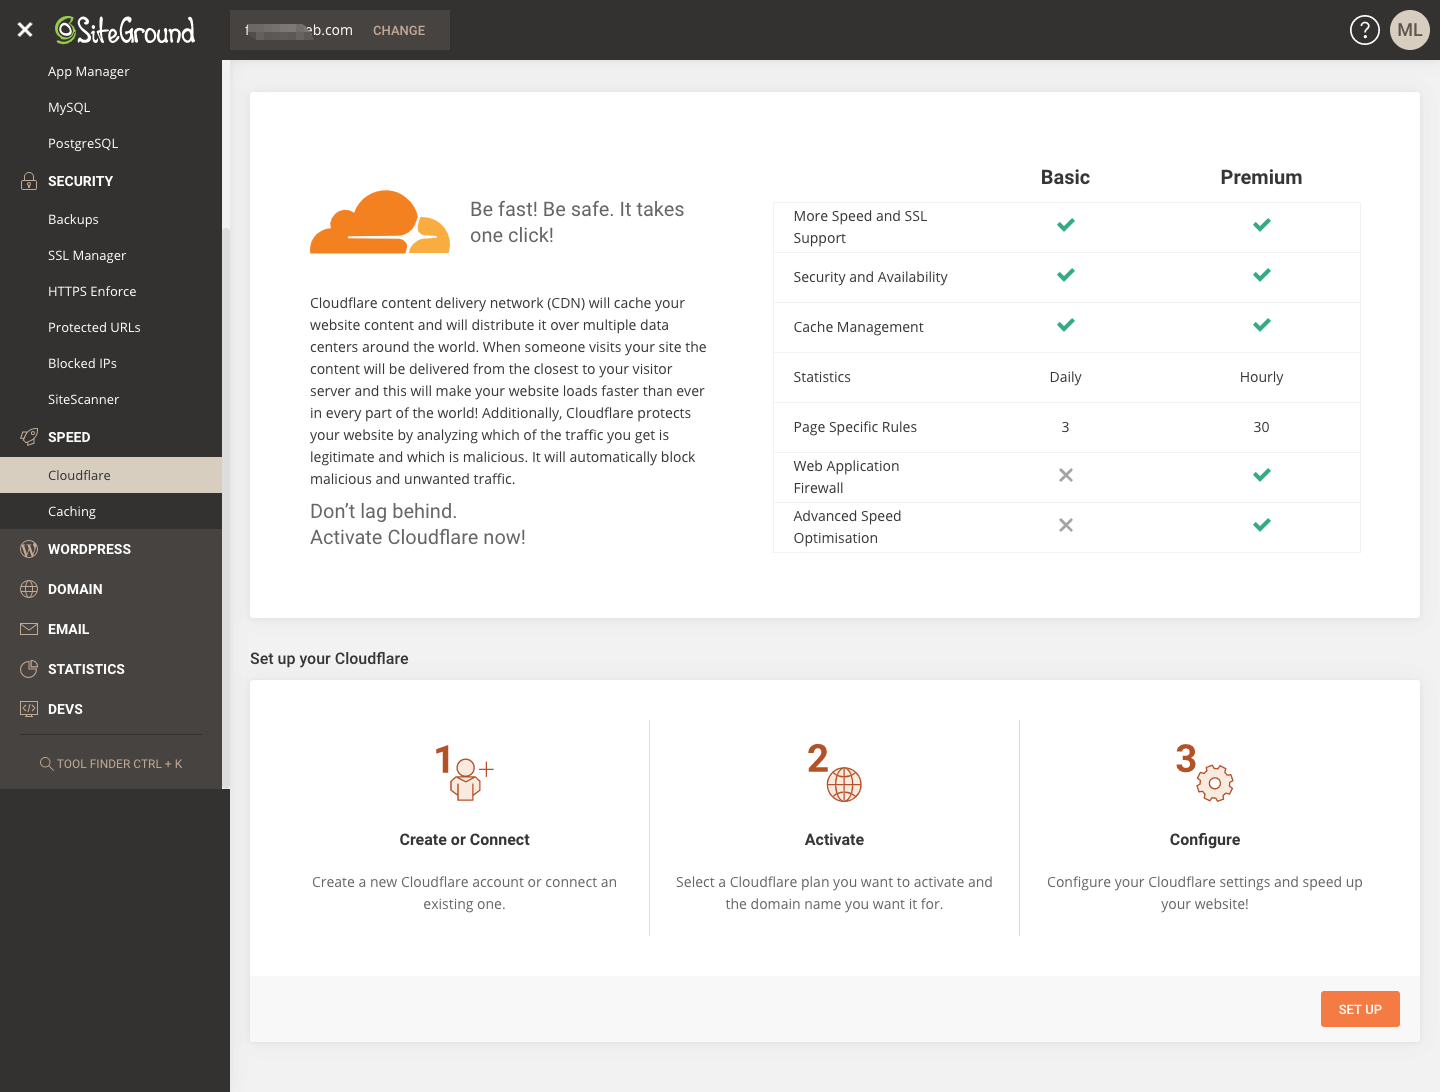Click Basic checkmark for Cache Management
This screenshot has width=1440, height=1092.
(x=1066, y=325)
